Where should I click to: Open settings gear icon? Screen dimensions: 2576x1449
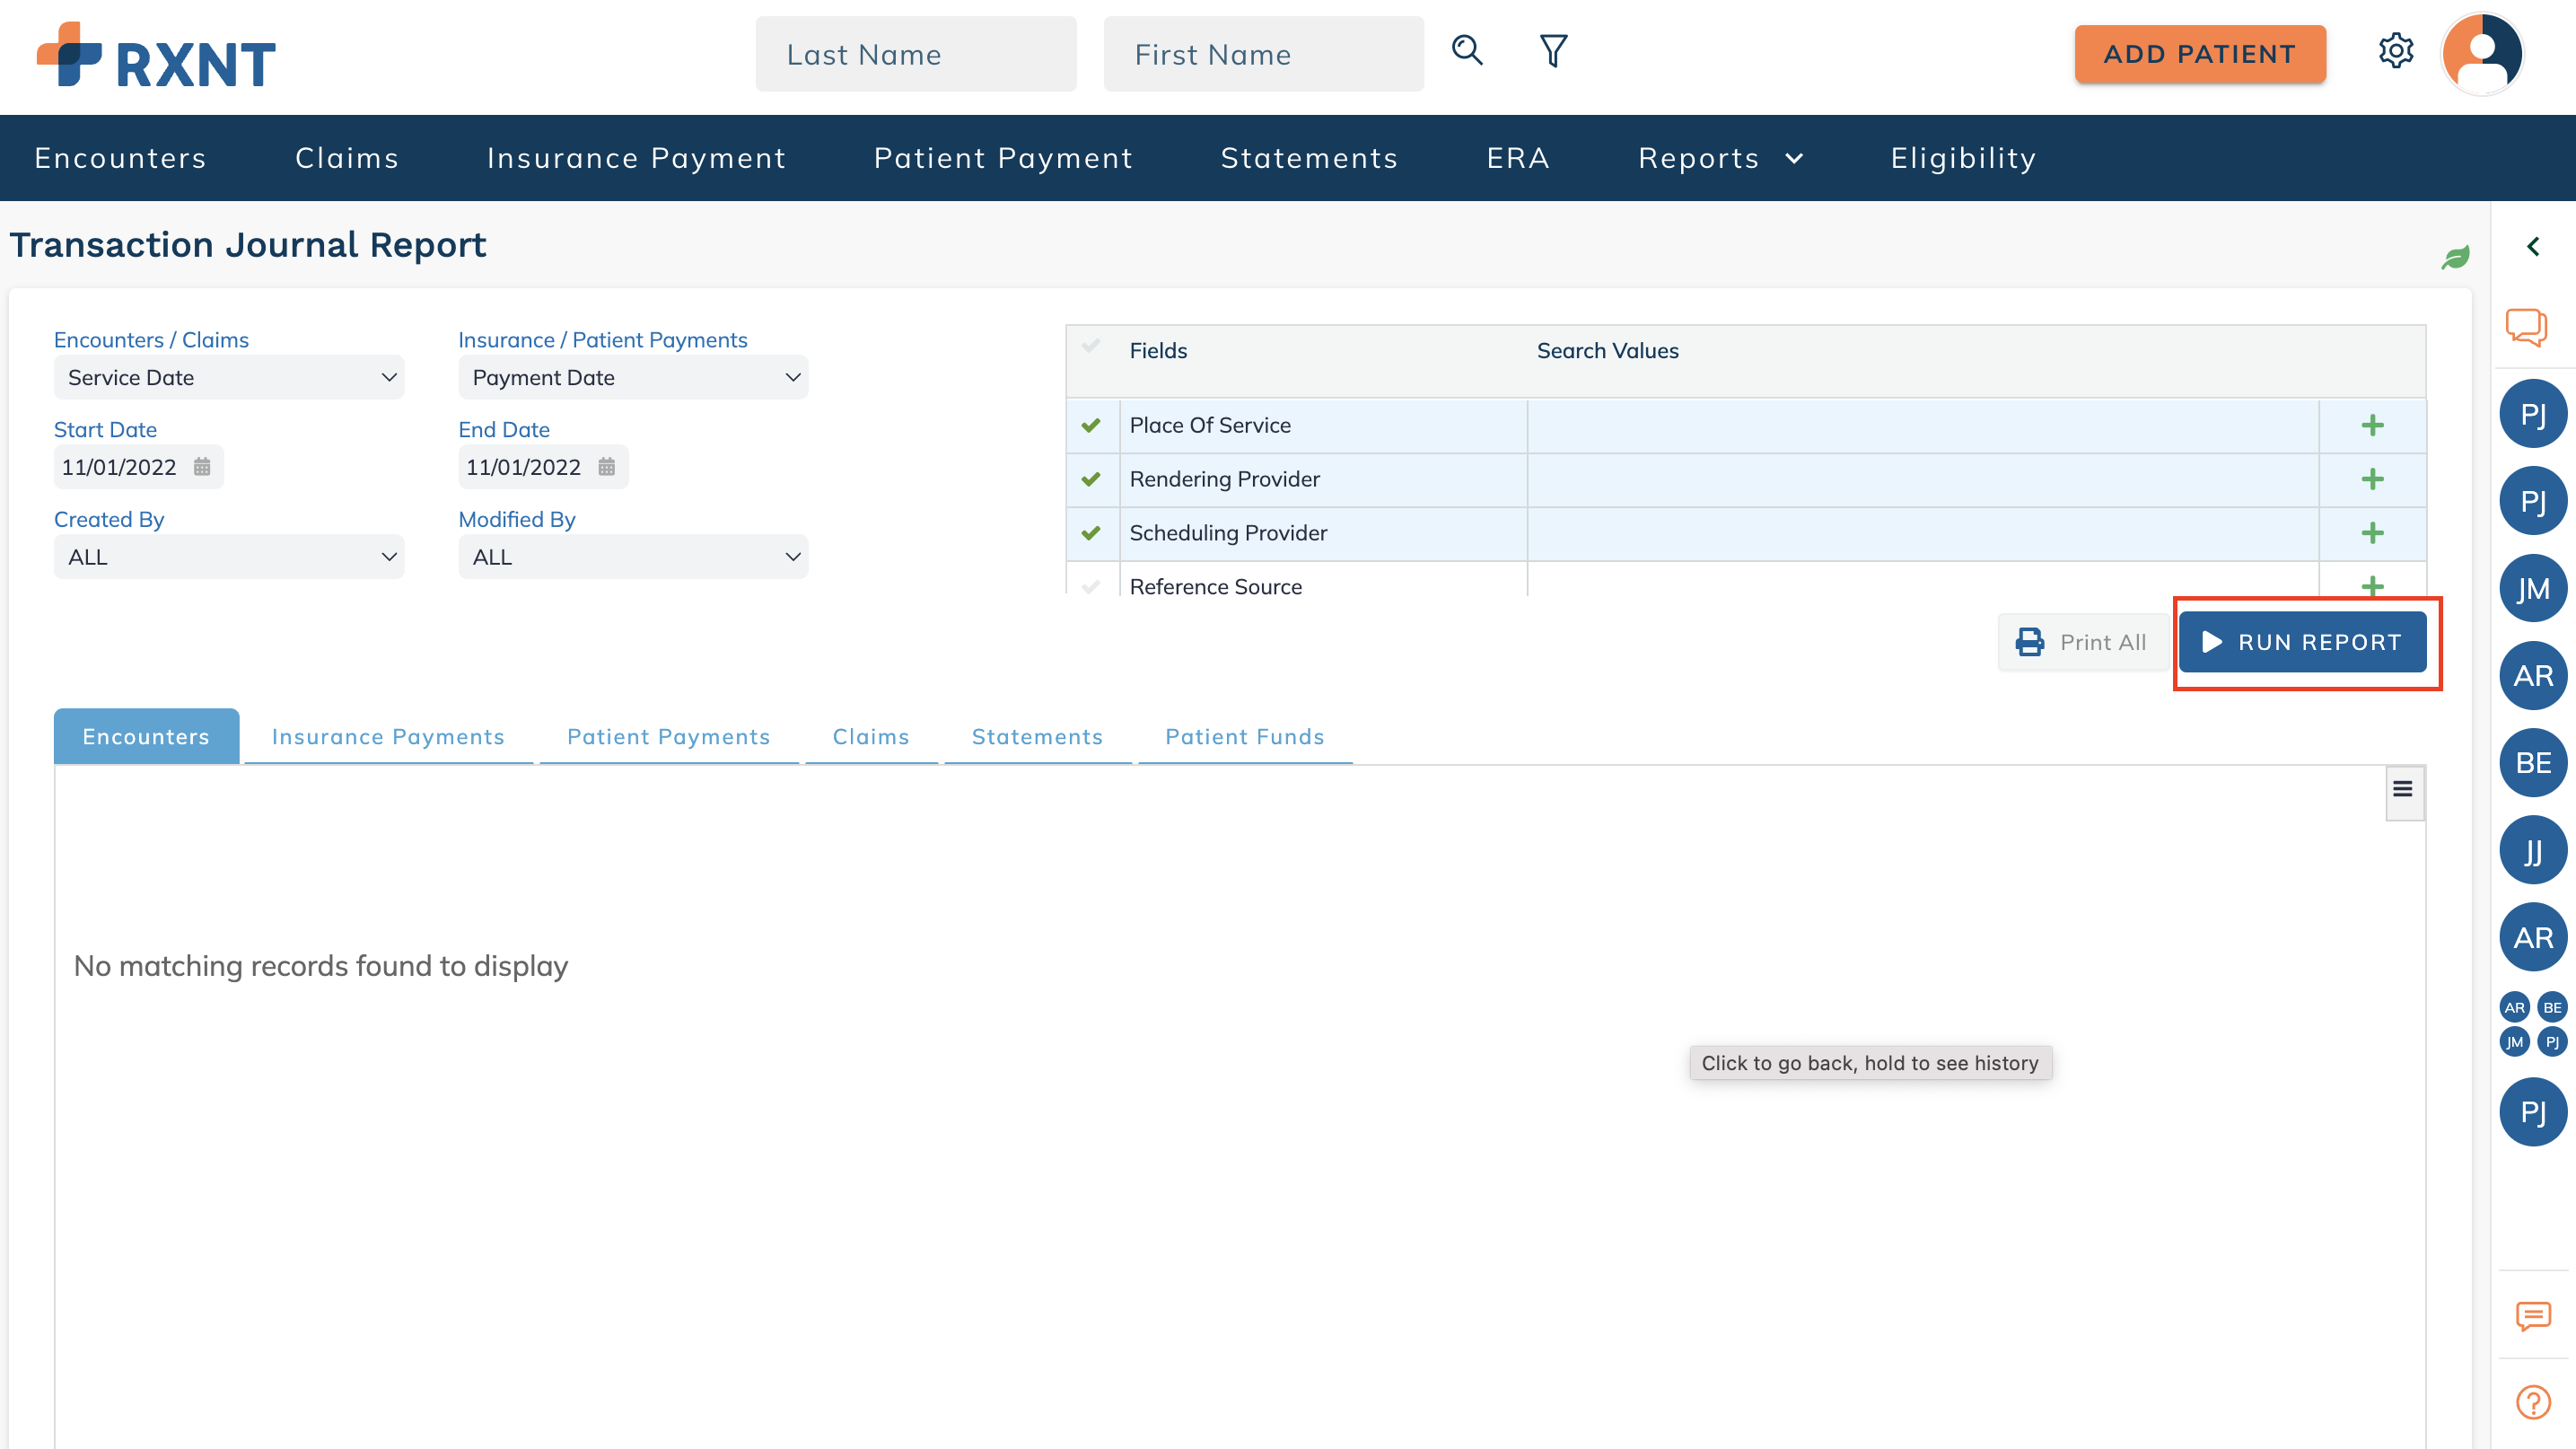pyautogui.click(x=2396, y=51)
